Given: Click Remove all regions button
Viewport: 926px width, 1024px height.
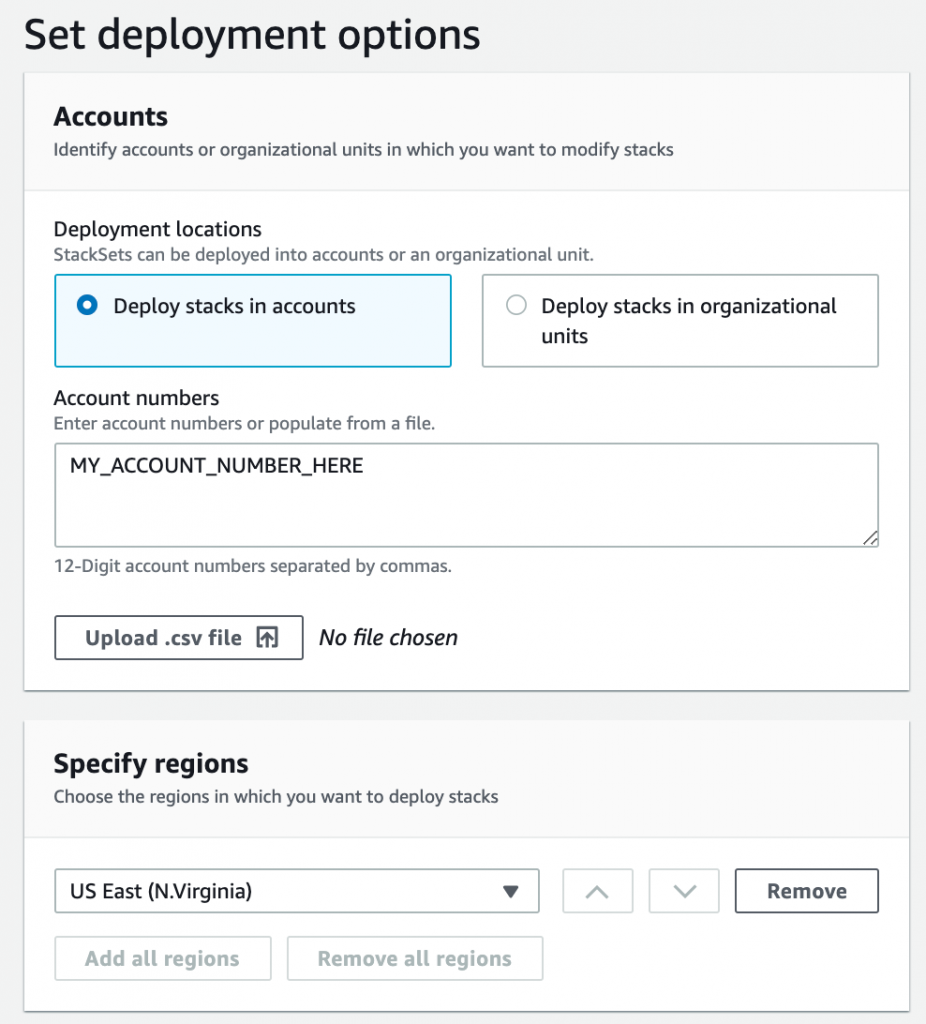Looking at the screenshot, I should tap(414, 958).
